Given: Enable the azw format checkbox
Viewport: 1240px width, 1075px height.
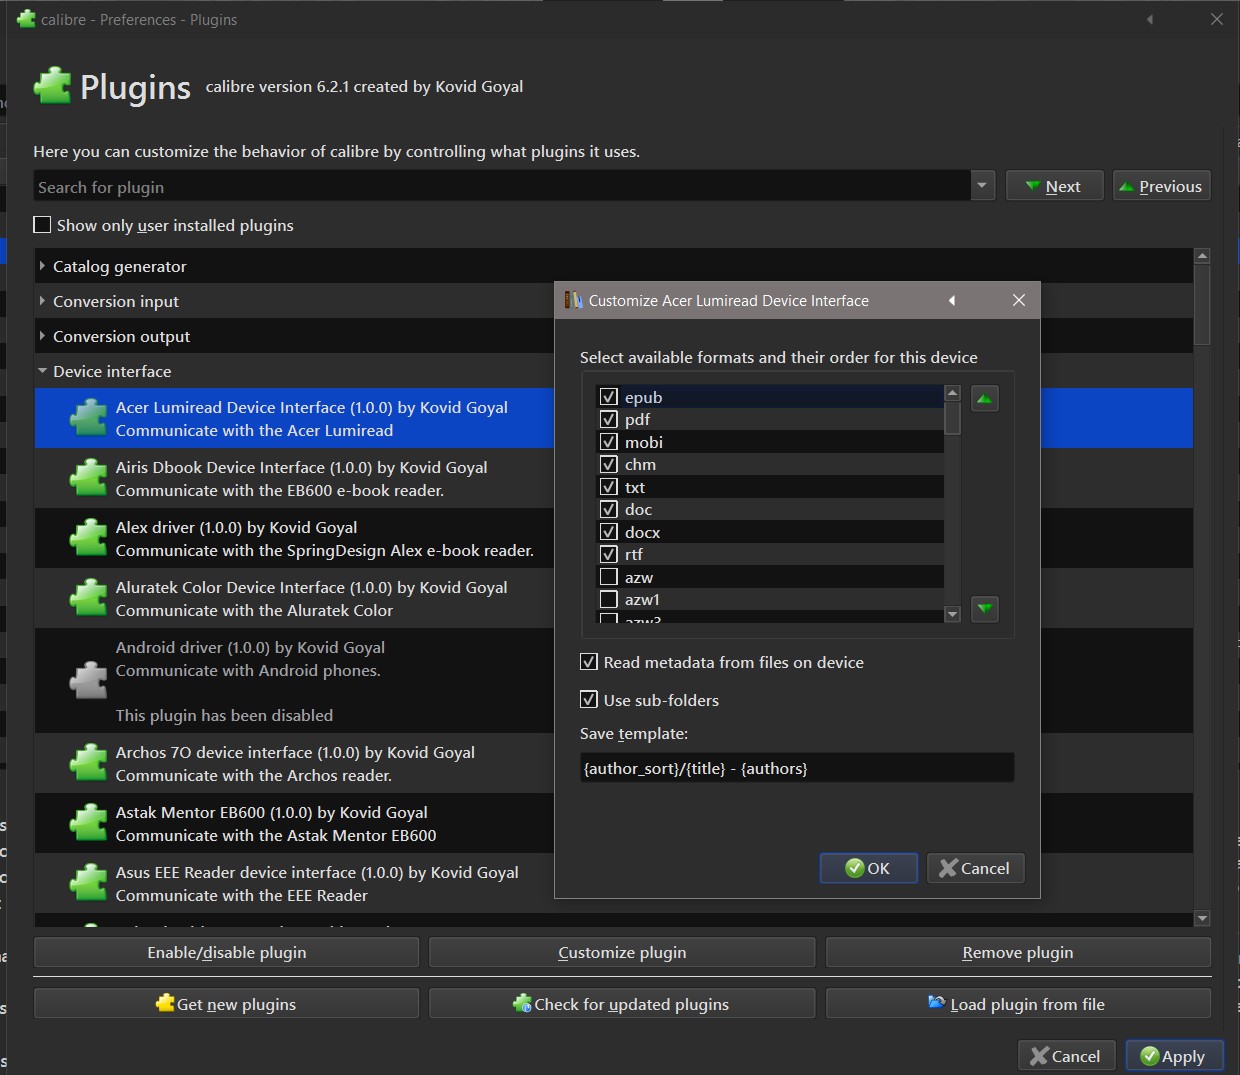Looking at the screenshot, I should click(x=608, y=577).
